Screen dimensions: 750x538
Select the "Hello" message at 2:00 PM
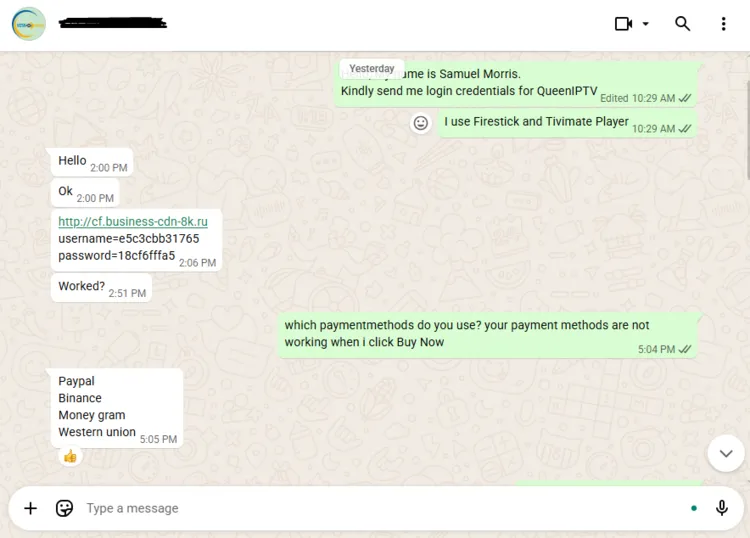[92, 162]
